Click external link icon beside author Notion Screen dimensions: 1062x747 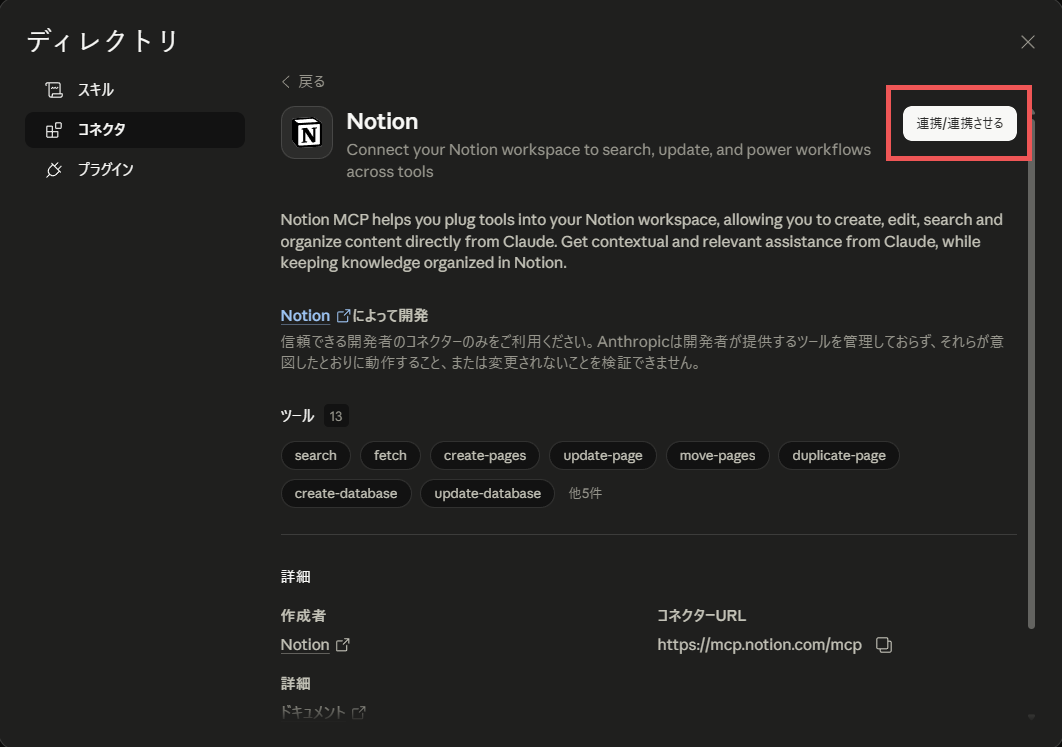(x=343, y=645)
